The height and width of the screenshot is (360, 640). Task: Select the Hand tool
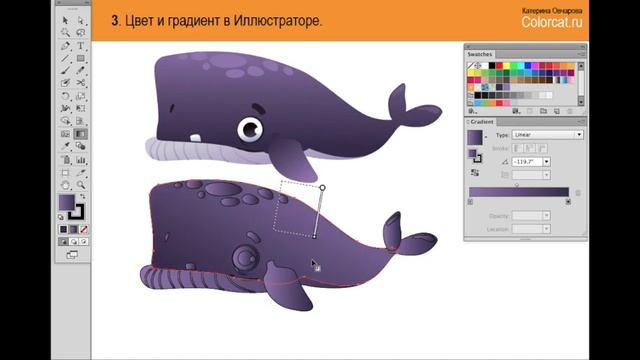point(65,185)
